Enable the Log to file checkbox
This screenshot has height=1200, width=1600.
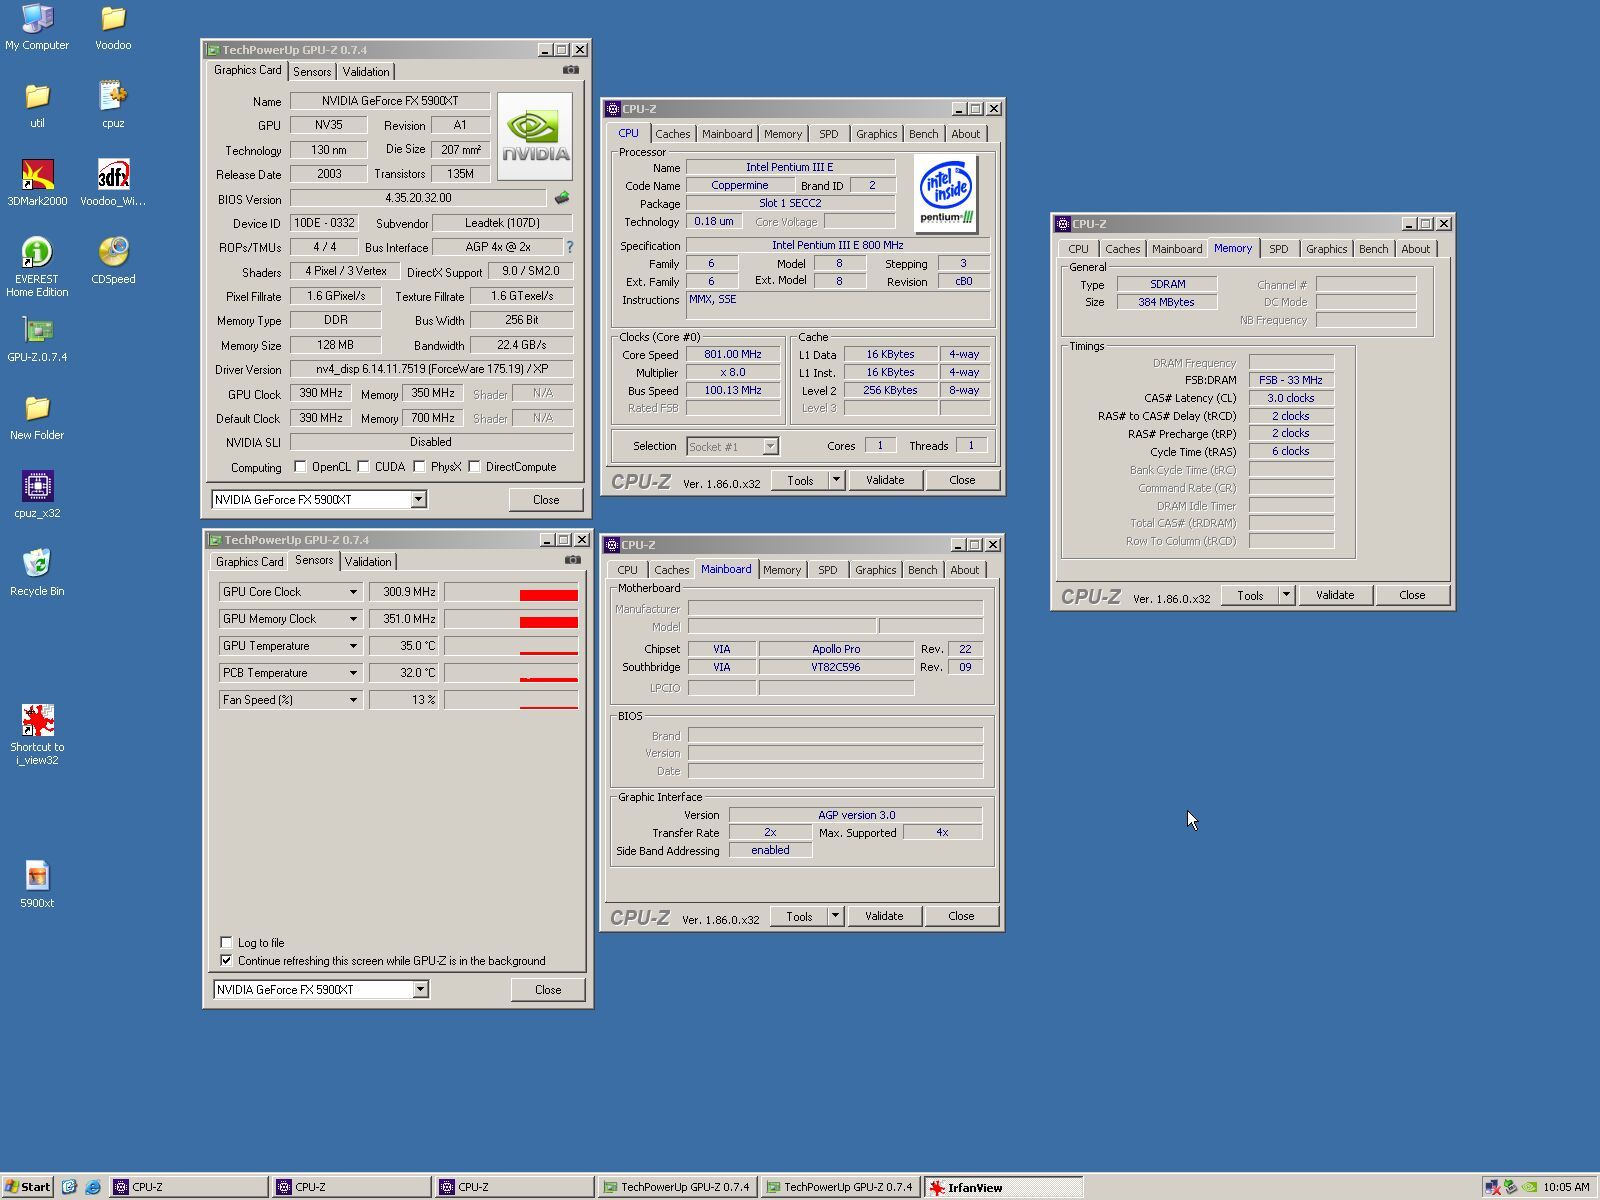click(x=226, y=942)
